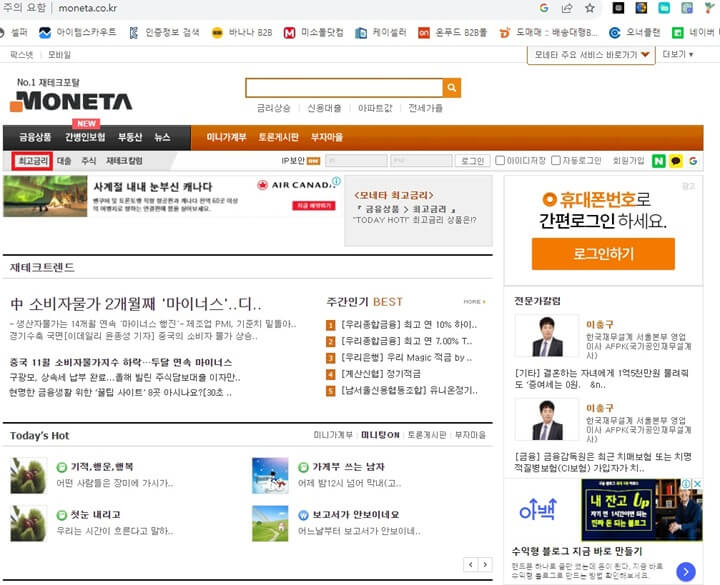The image size is (720, 585).
Task: Open the 미니가계부 menu
Action: click(226, 137)
